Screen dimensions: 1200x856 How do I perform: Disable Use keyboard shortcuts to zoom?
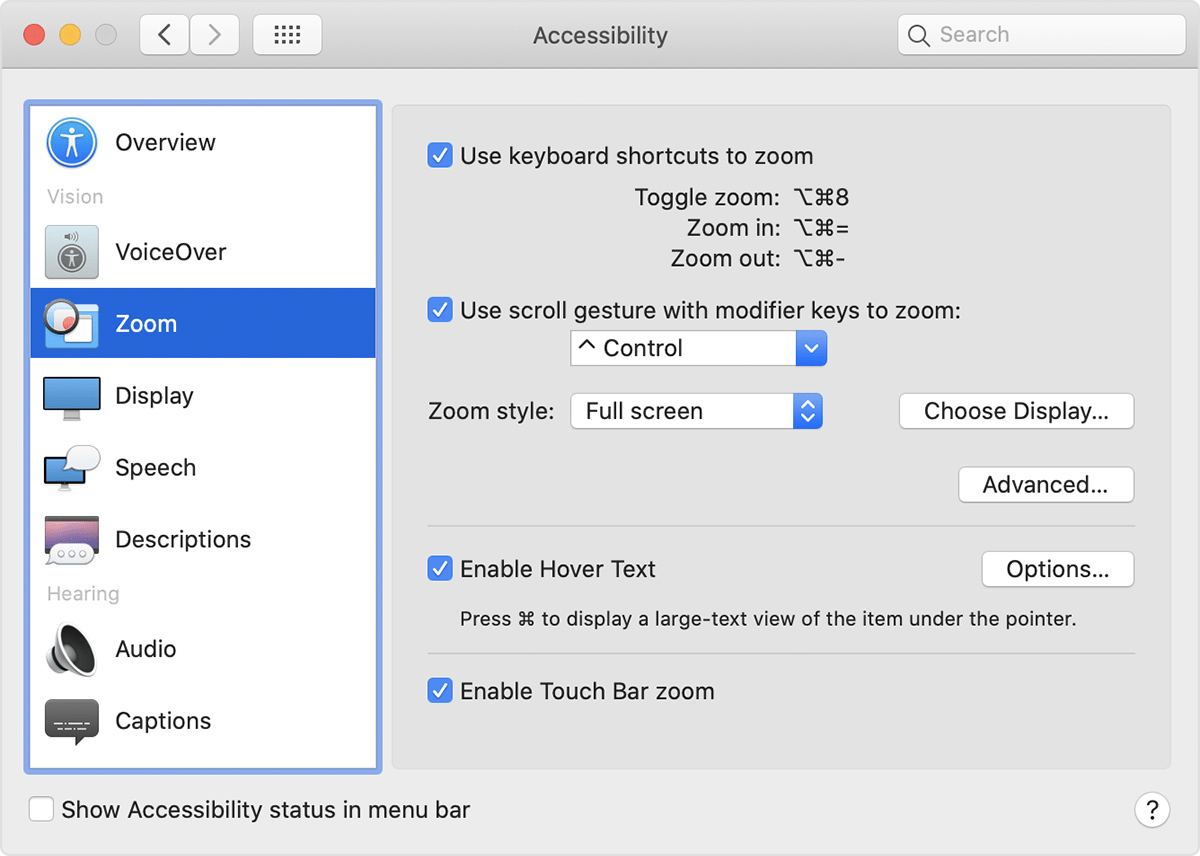pyautogui.click(x=440, y=156)
